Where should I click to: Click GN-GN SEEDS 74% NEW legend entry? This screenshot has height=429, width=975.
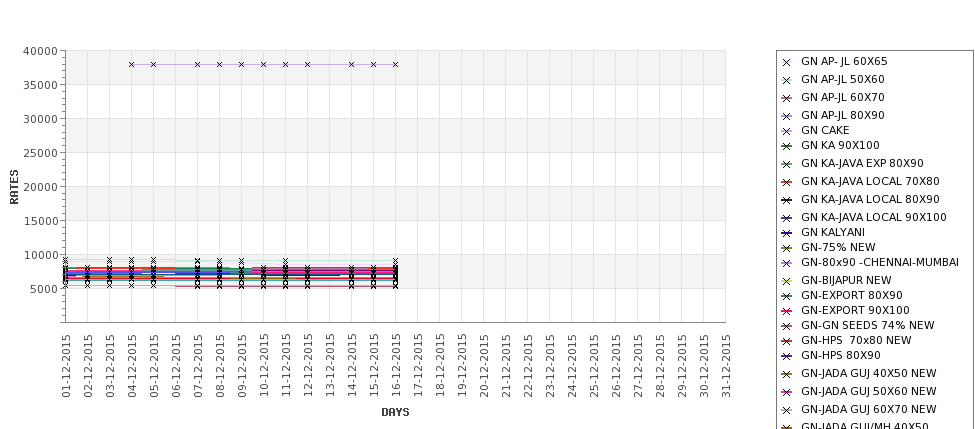point(867,325)
